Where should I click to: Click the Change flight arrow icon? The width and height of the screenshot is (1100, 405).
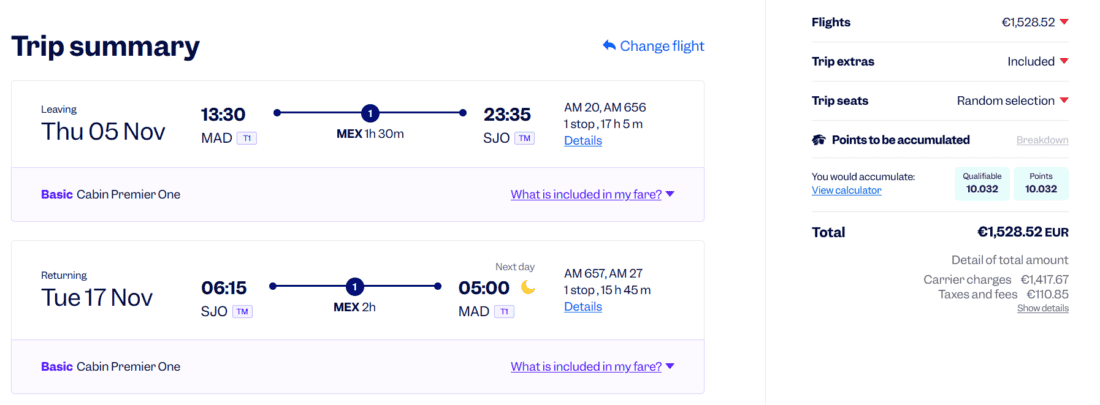pyautogui.click(x=609, y=46)
